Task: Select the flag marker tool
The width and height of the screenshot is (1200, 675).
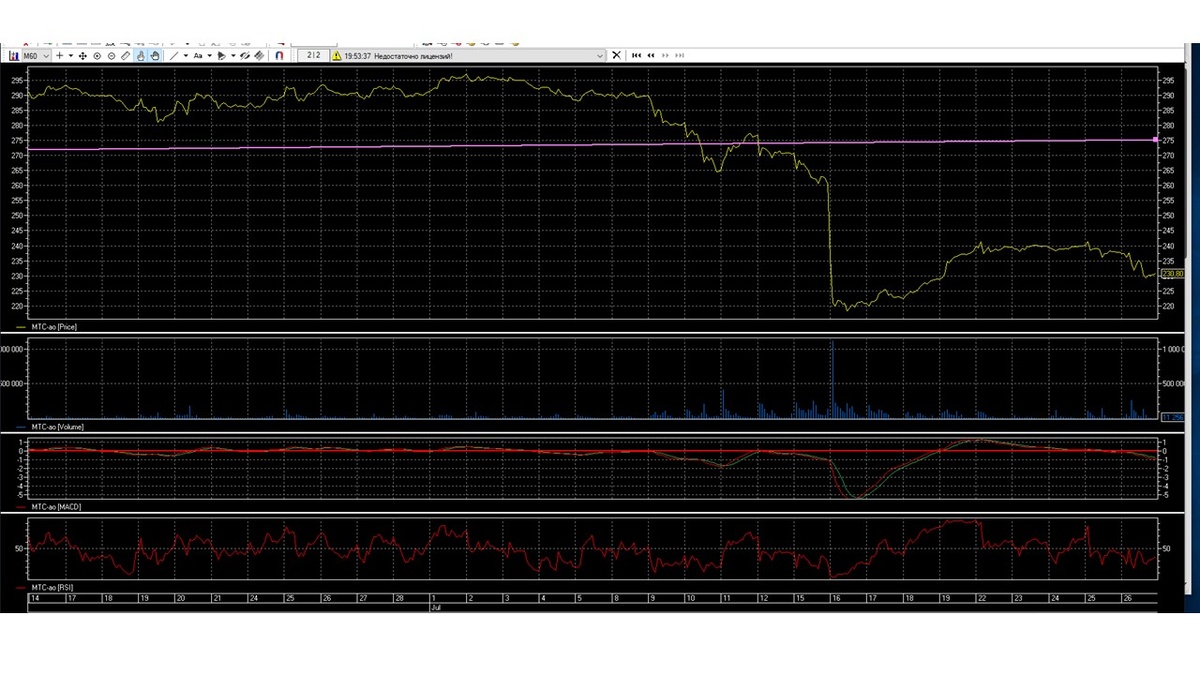Action: click(221, 56)
